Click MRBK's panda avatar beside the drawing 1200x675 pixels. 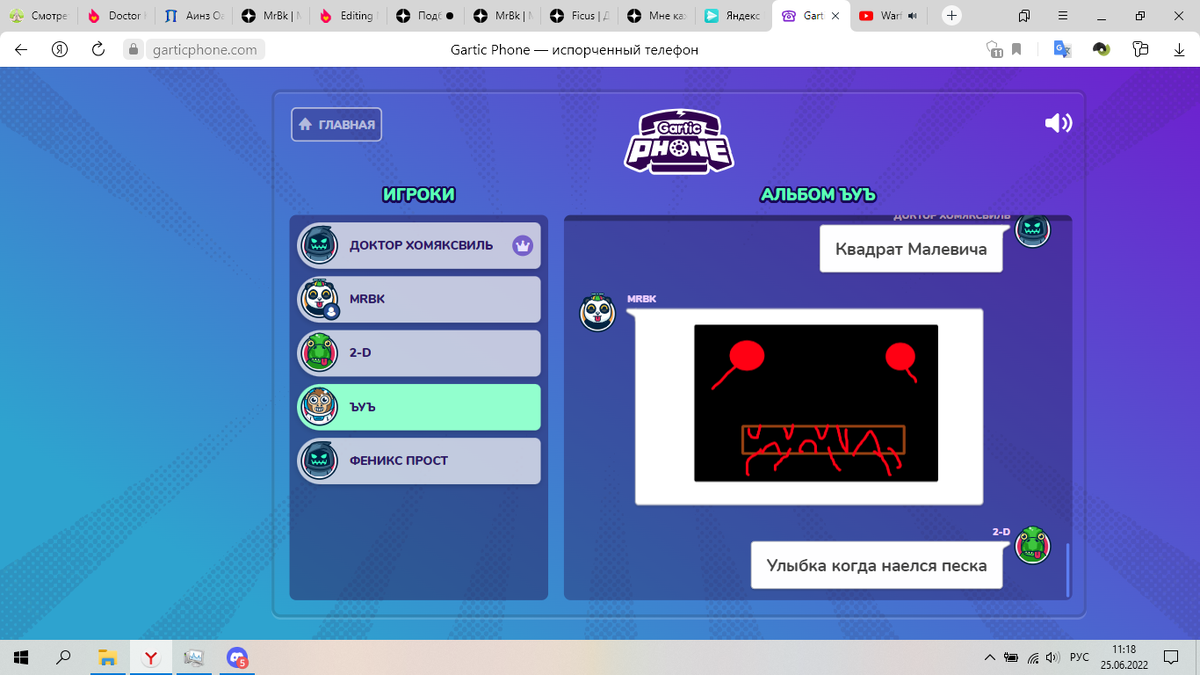pyautogui.click(x=598, y=312)
